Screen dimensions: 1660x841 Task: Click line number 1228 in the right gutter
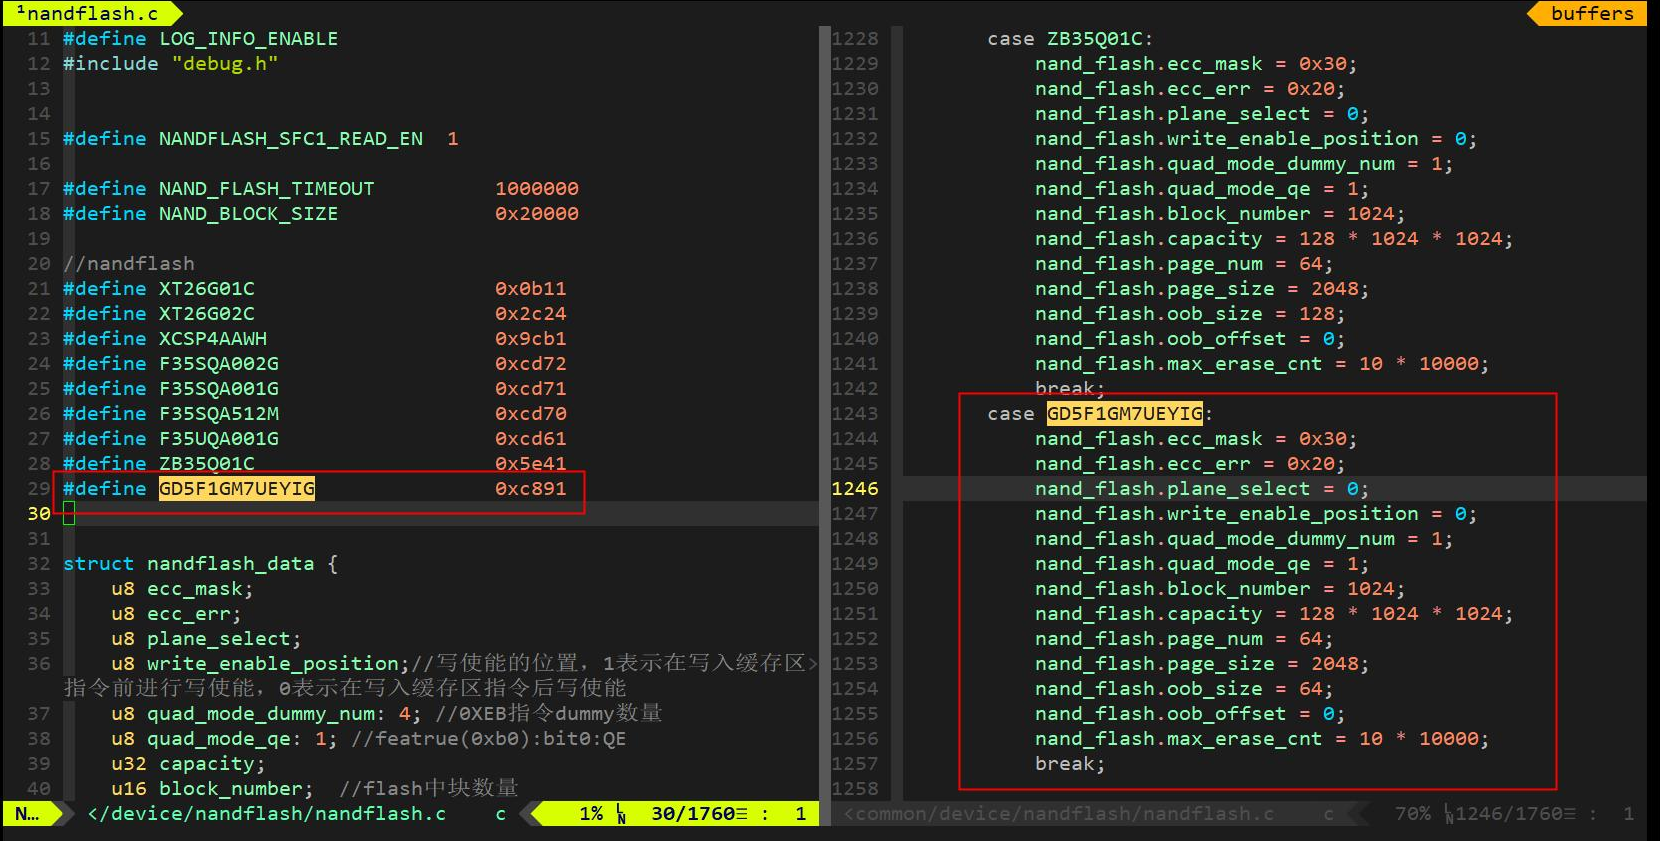click(855, 39)
